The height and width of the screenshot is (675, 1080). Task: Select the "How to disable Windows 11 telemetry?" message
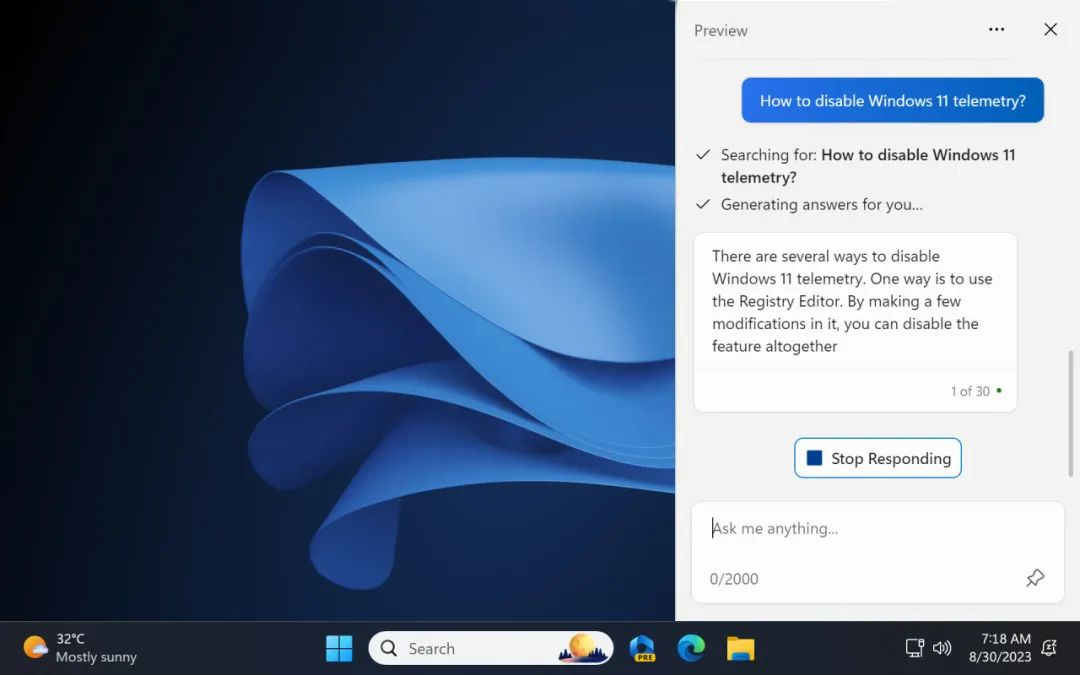892,101
